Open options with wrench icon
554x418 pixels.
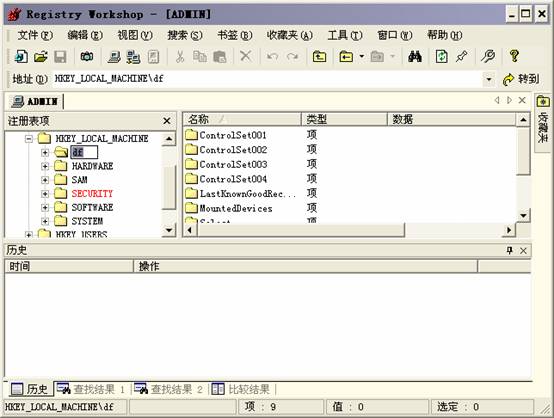pyautogui.click(x=488, y=57)
